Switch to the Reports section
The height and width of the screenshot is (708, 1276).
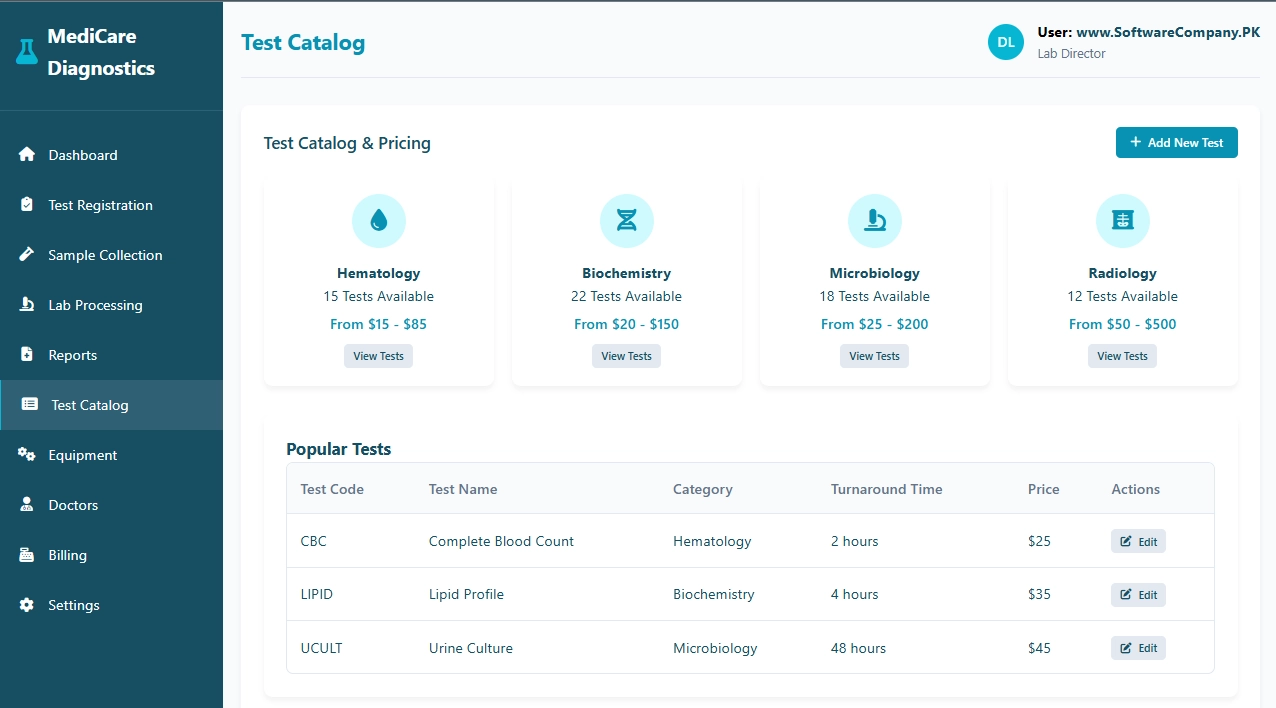coord(72,355)
